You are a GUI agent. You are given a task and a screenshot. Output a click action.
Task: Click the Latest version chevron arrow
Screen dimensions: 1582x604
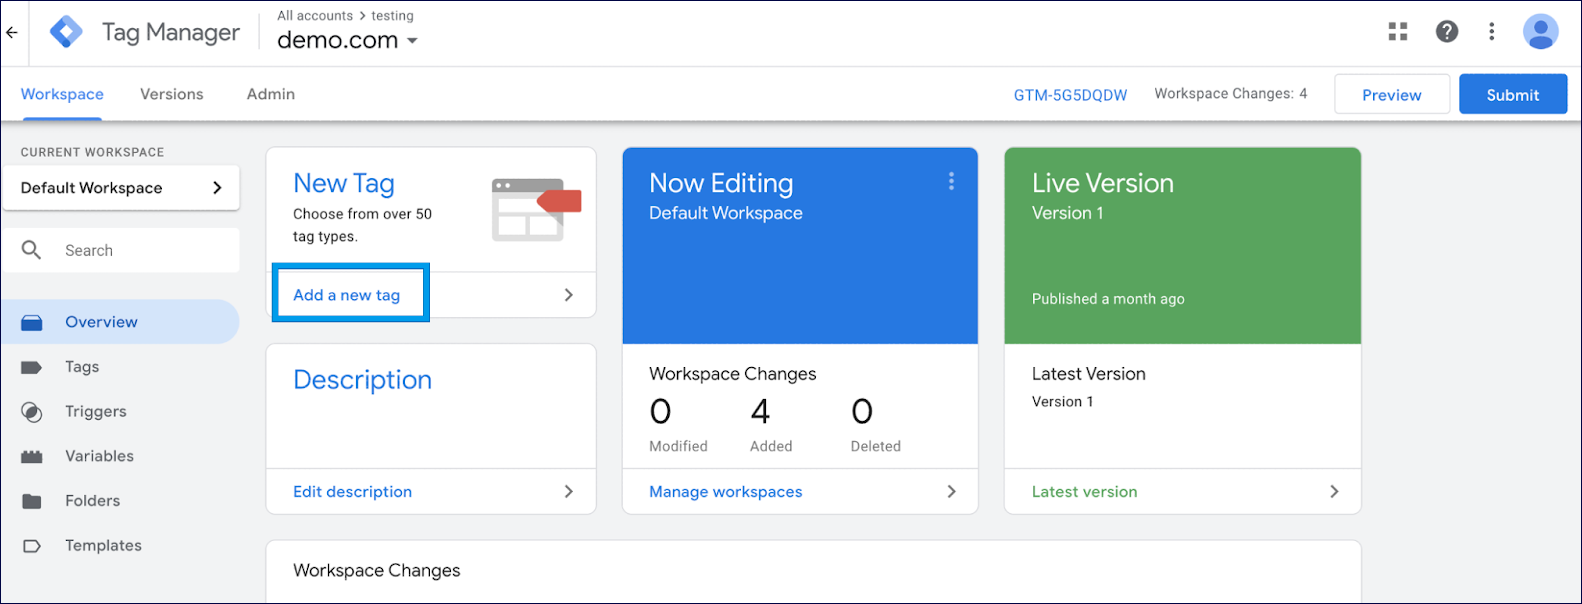coord(1334,491)
